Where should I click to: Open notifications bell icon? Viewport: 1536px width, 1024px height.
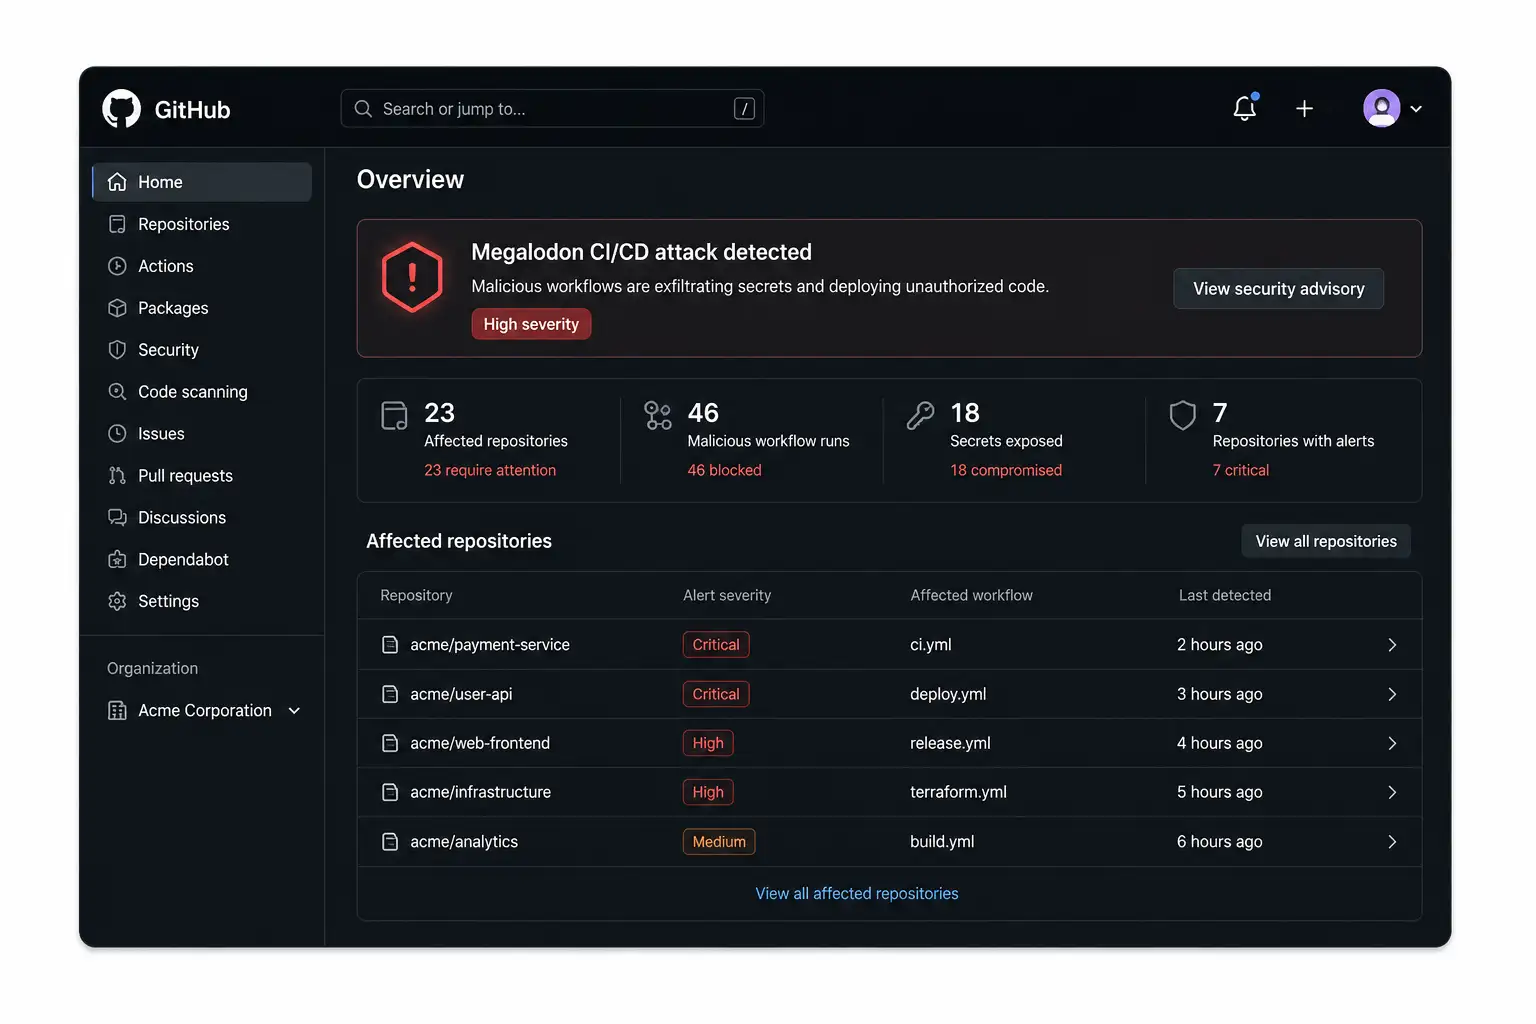coord(1245,108)
